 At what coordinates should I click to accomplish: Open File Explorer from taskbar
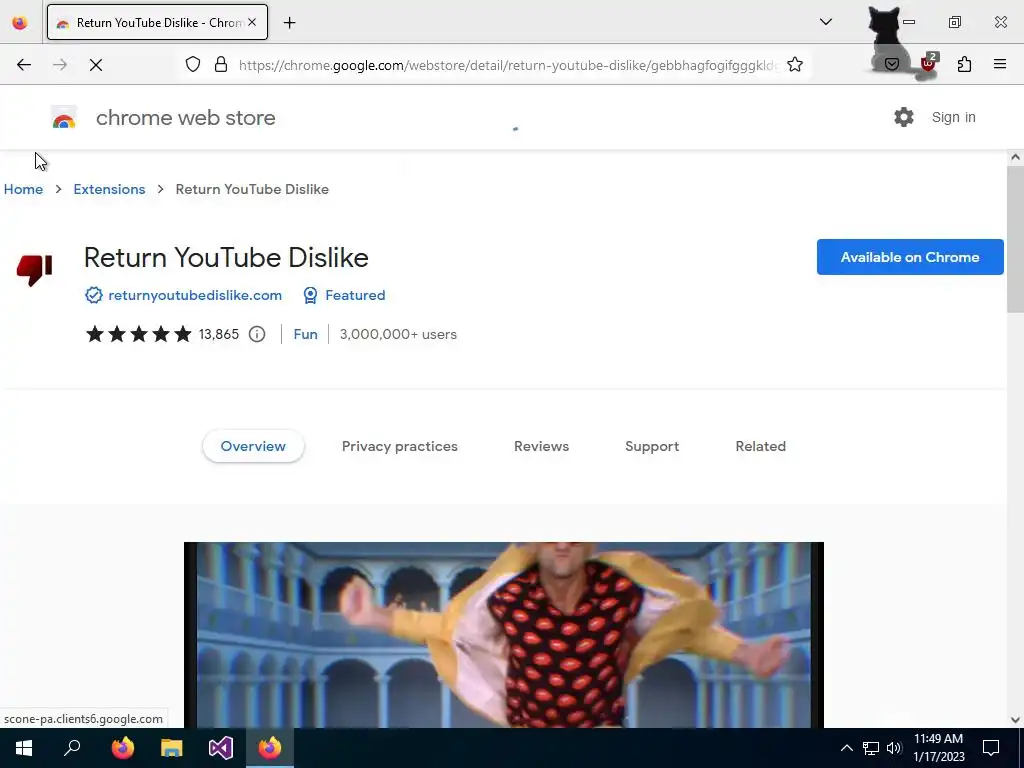[172, 748]
